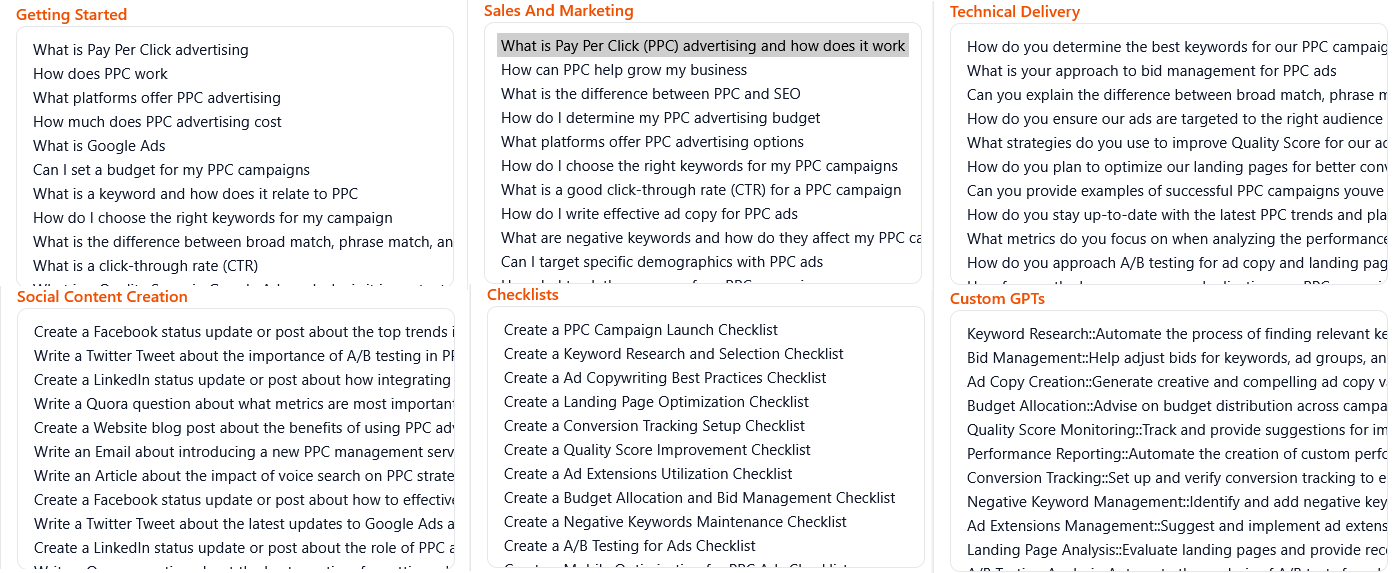This screenshot has height=573, width=1399.
Task: Select 'Landing Page Analysis::Evaluate' GPT item
Action: point(1170,550)
